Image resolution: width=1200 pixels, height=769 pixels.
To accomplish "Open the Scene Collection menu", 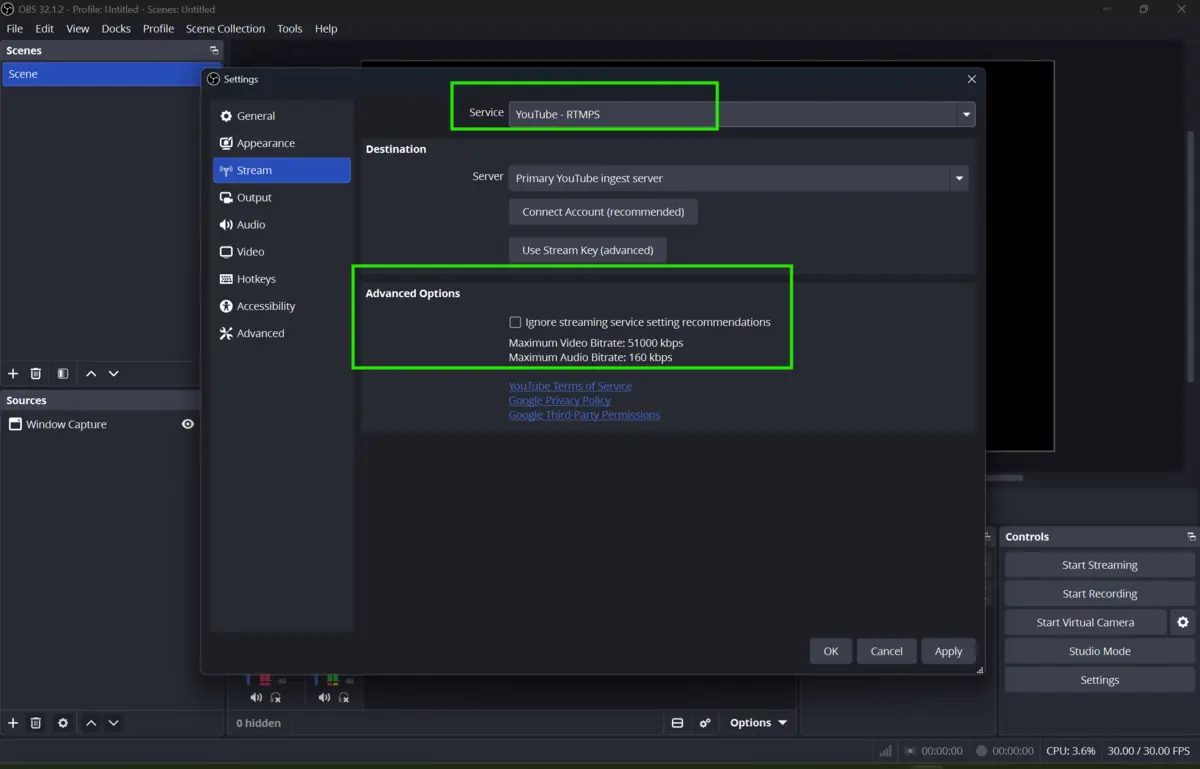I will coord(225,28).
